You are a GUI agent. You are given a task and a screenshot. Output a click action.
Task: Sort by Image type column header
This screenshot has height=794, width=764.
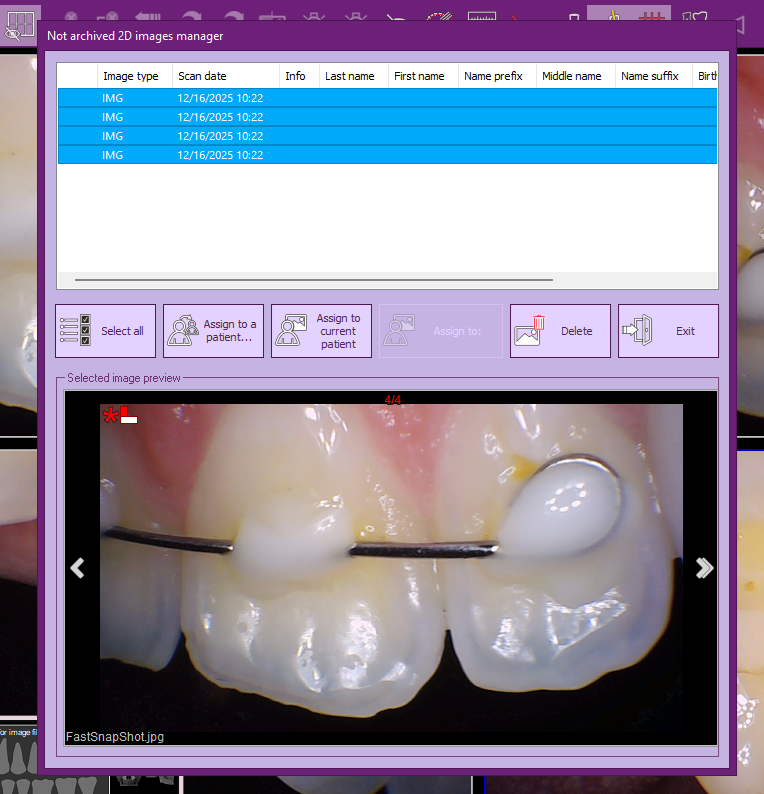(x=134, y=76)
